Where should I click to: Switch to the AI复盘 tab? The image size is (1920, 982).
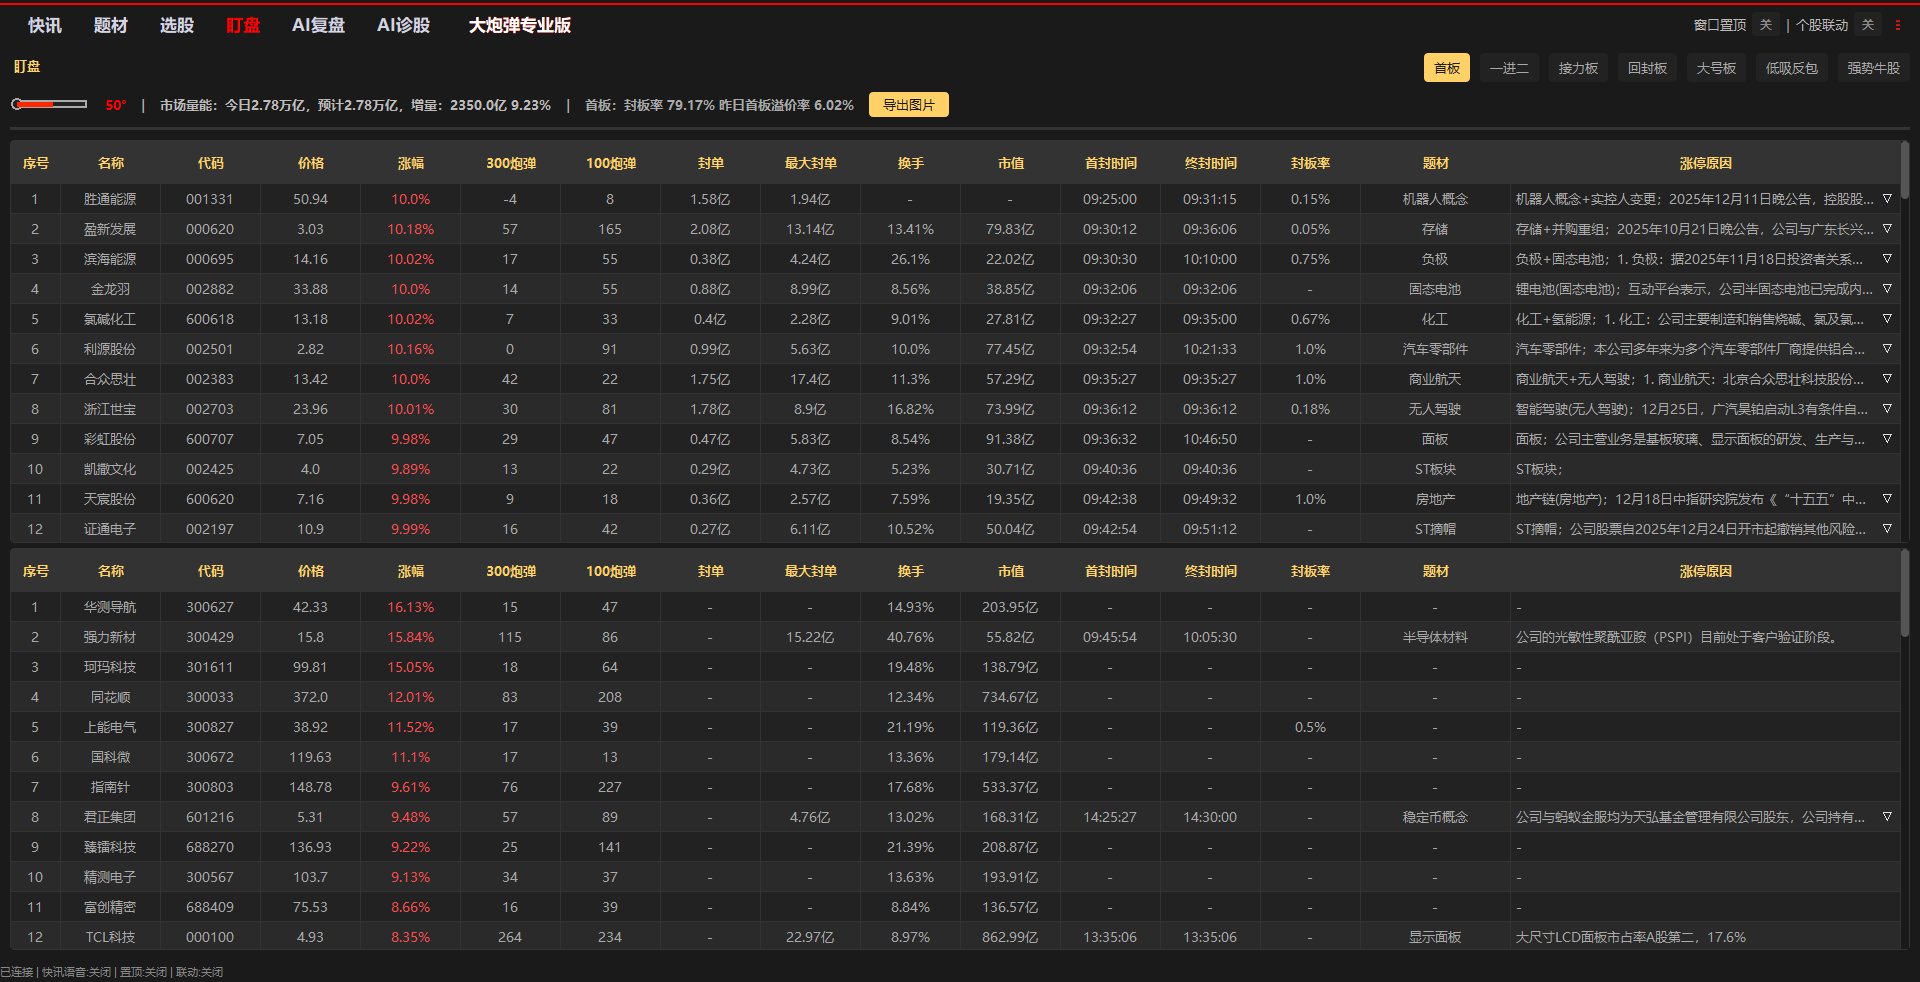[x=318, y=25]
